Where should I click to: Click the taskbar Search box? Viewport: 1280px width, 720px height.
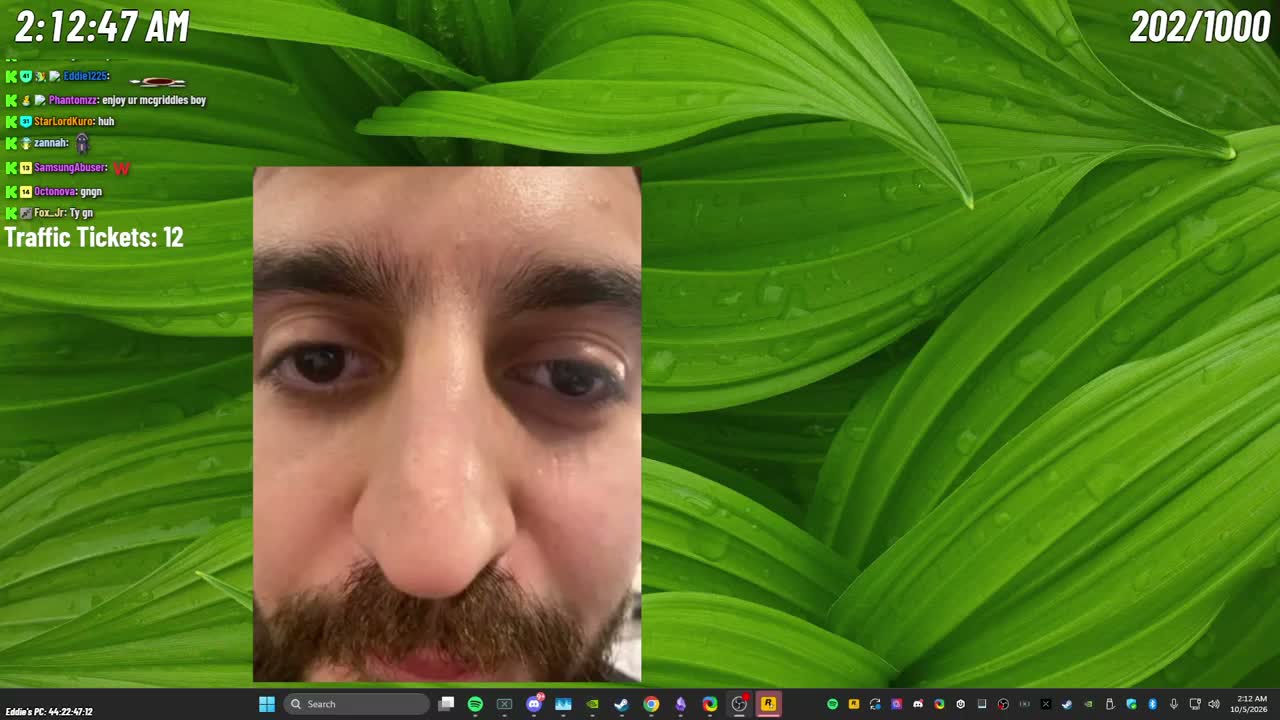(x=357, y=704)
